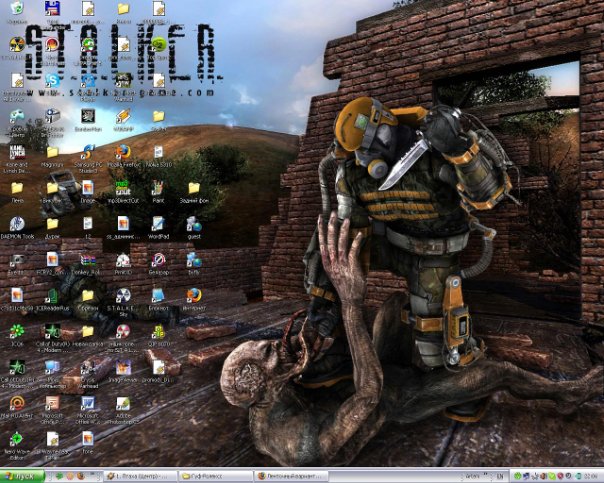Launch ImageReady desktop shortcut
The height and width of the screenshot is (483, 604).
coord(123,368)
